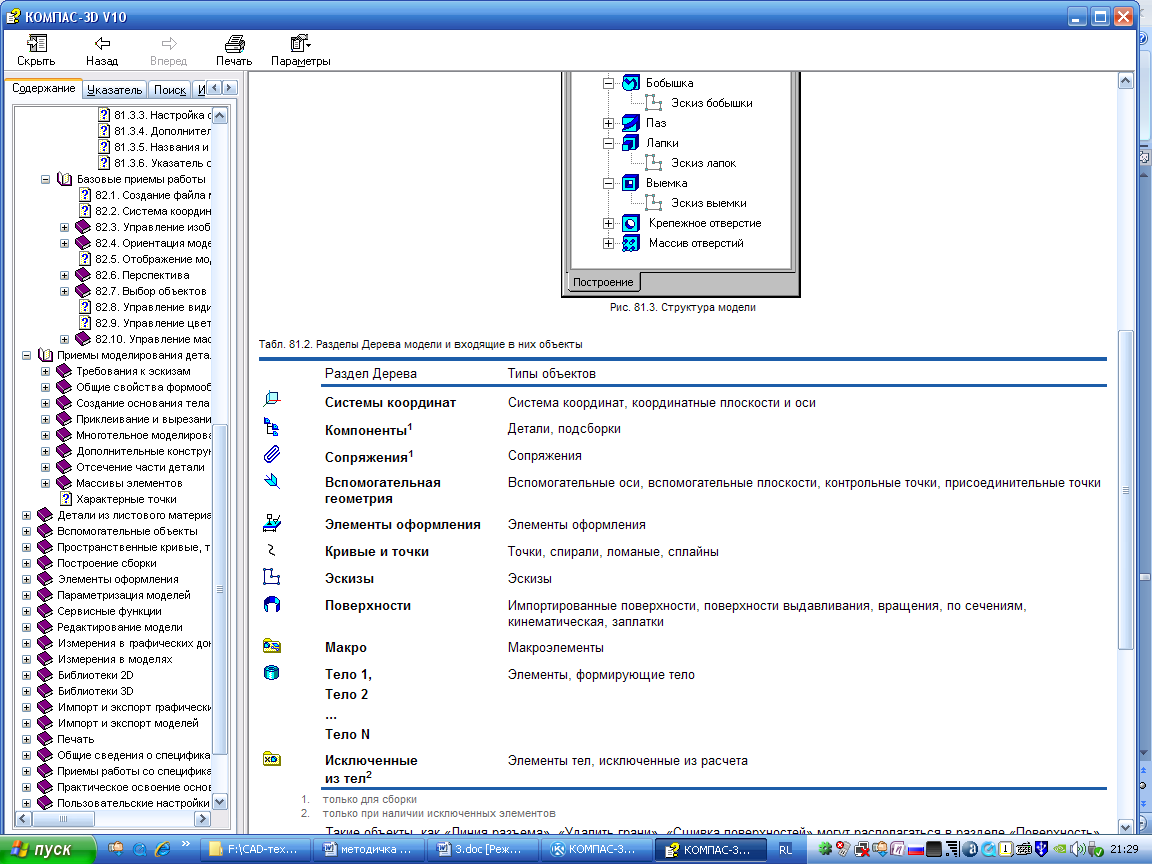The width and height of the screenshot is (1152, 864).
Task: Switch to the методичка taskbar window
Action: [x=368, y=849]
